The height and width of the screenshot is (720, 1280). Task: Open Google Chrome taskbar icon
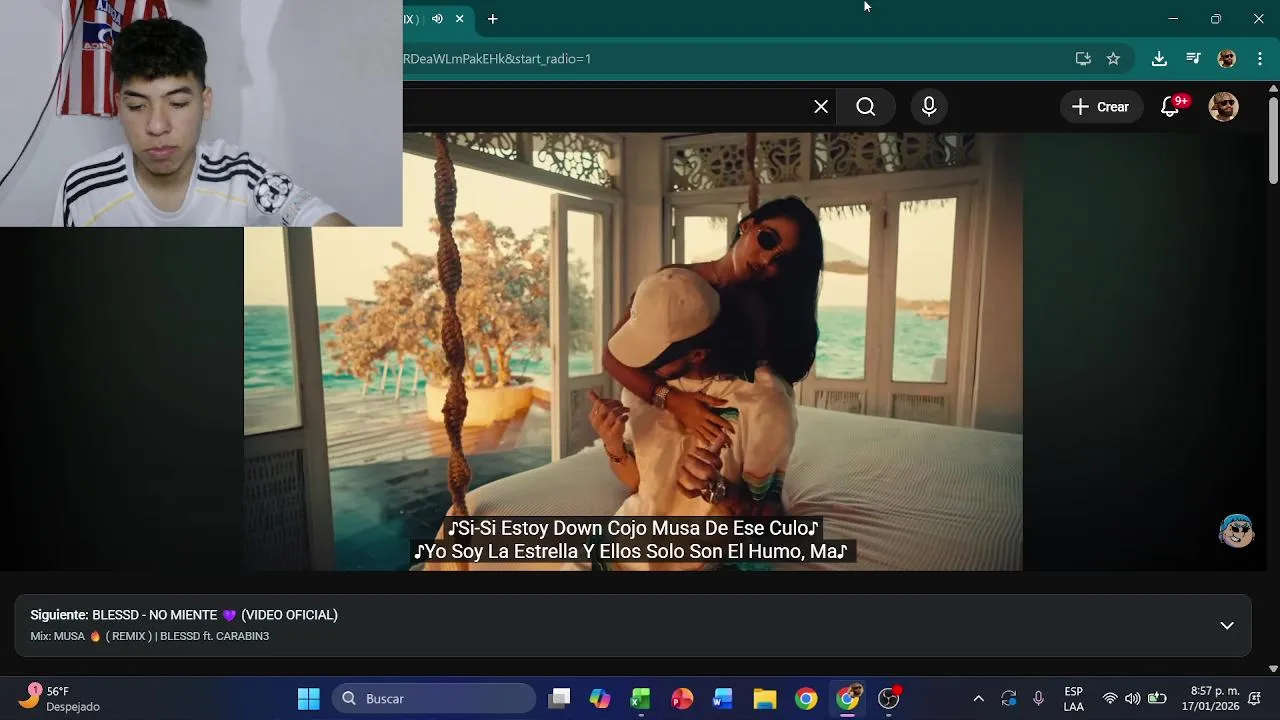pos(806,699)
